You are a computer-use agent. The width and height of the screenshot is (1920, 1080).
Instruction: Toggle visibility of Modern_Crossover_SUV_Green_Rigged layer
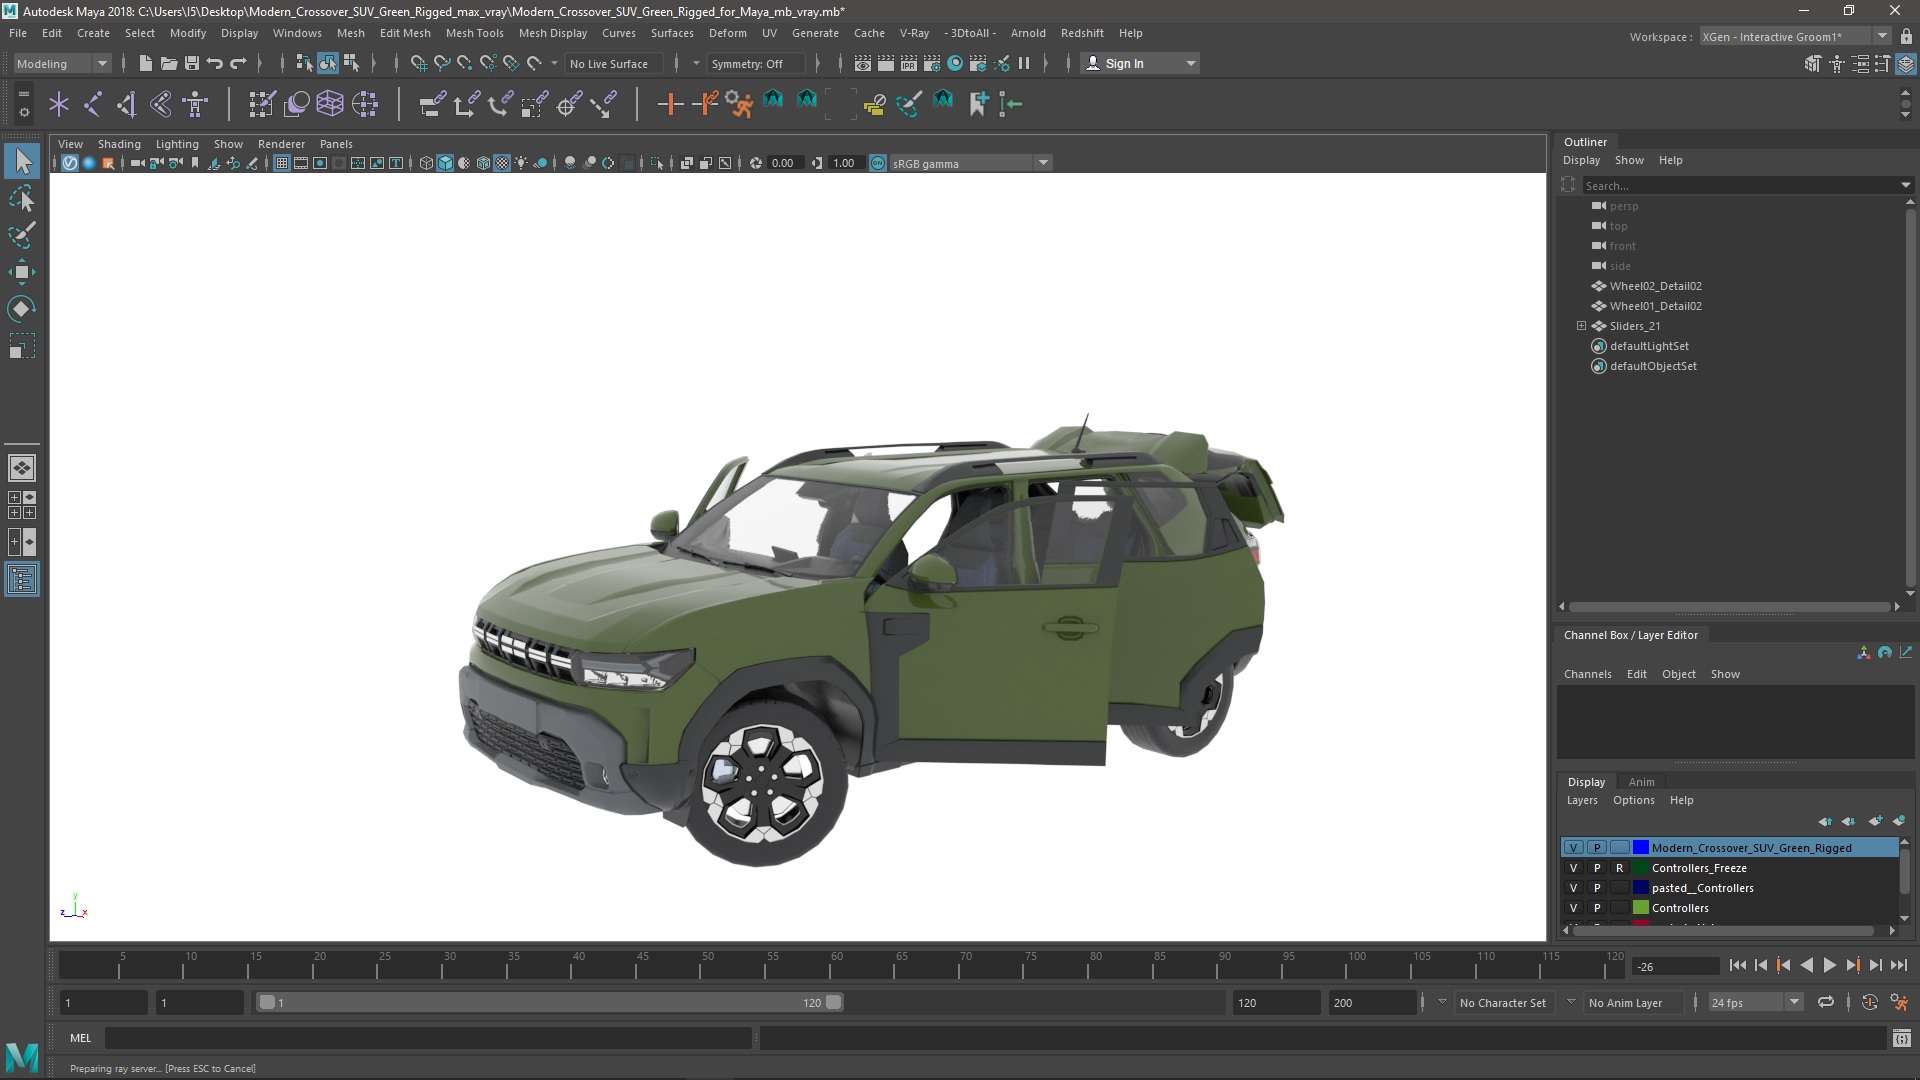1572,847
